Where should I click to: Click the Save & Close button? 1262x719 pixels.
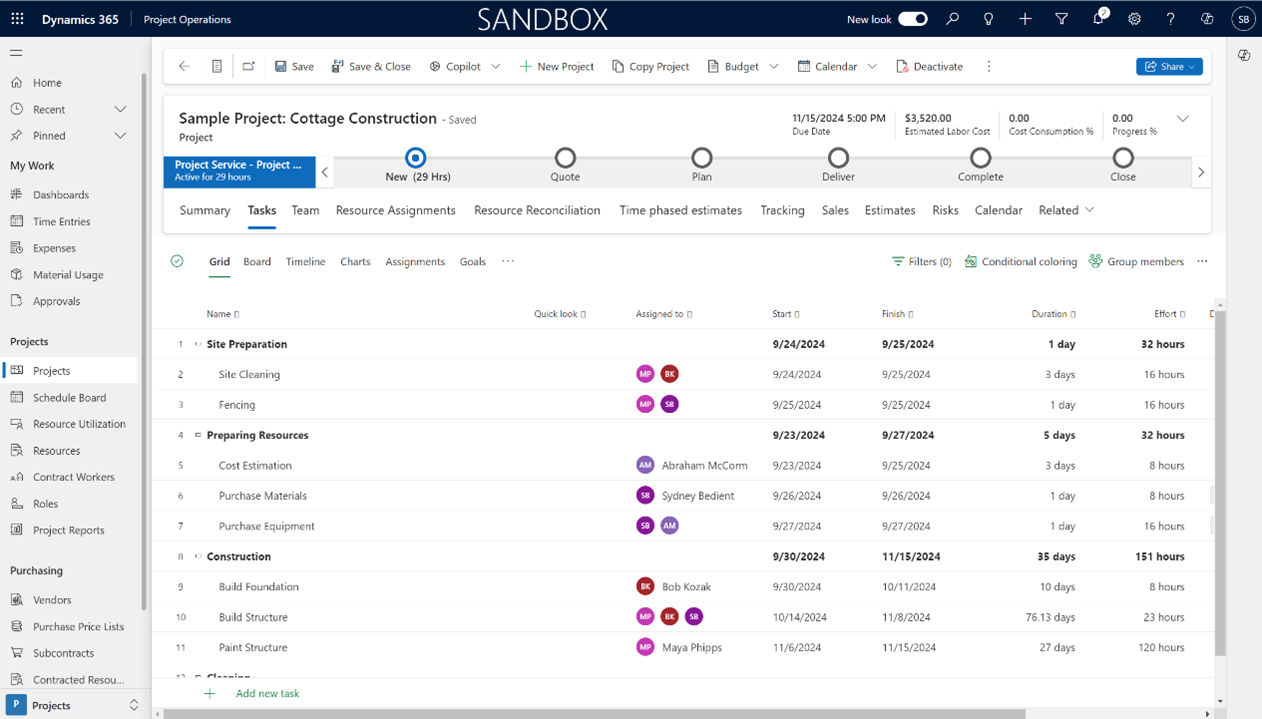click(371, 66)
